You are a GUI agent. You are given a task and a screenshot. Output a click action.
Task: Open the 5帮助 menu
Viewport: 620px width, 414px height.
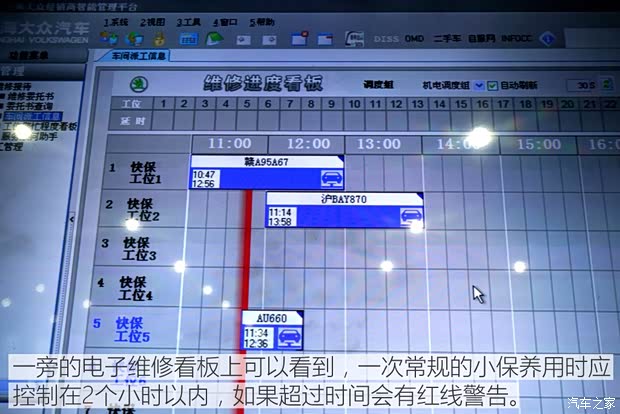click(x=262, y=22)
